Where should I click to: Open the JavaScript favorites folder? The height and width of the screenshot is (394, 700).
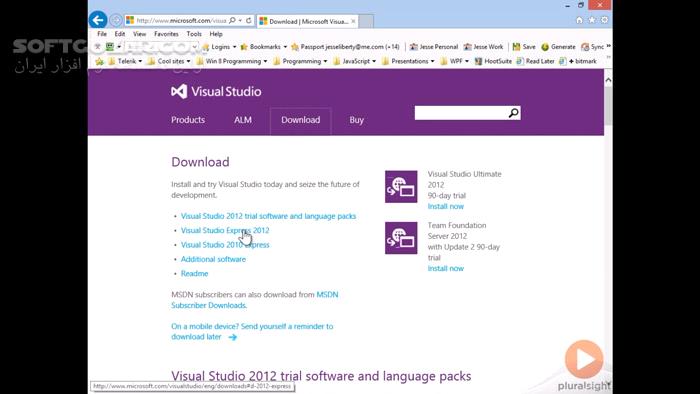coord(354,62)
